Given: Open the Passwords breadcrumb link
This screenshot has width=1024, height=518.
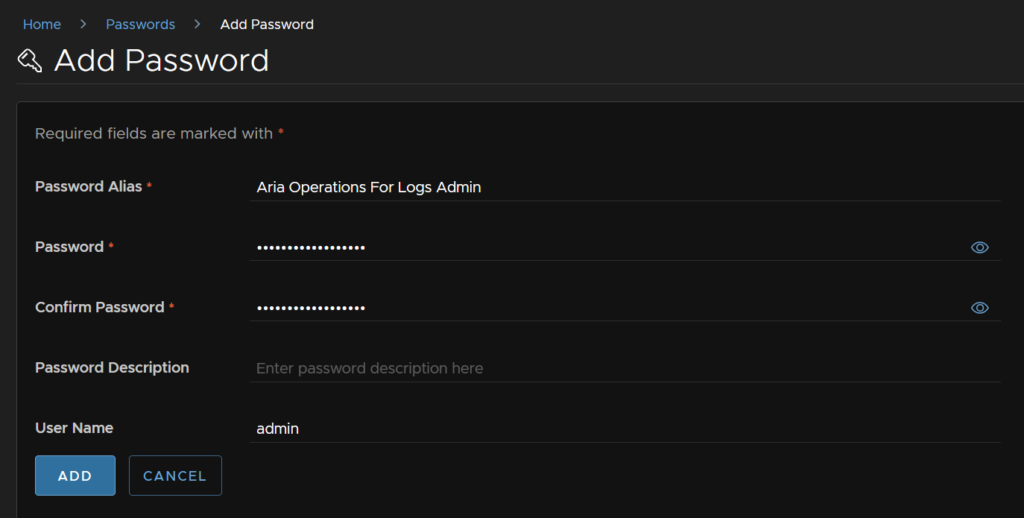Looking at the screenshot, I should tap(140, 24).
